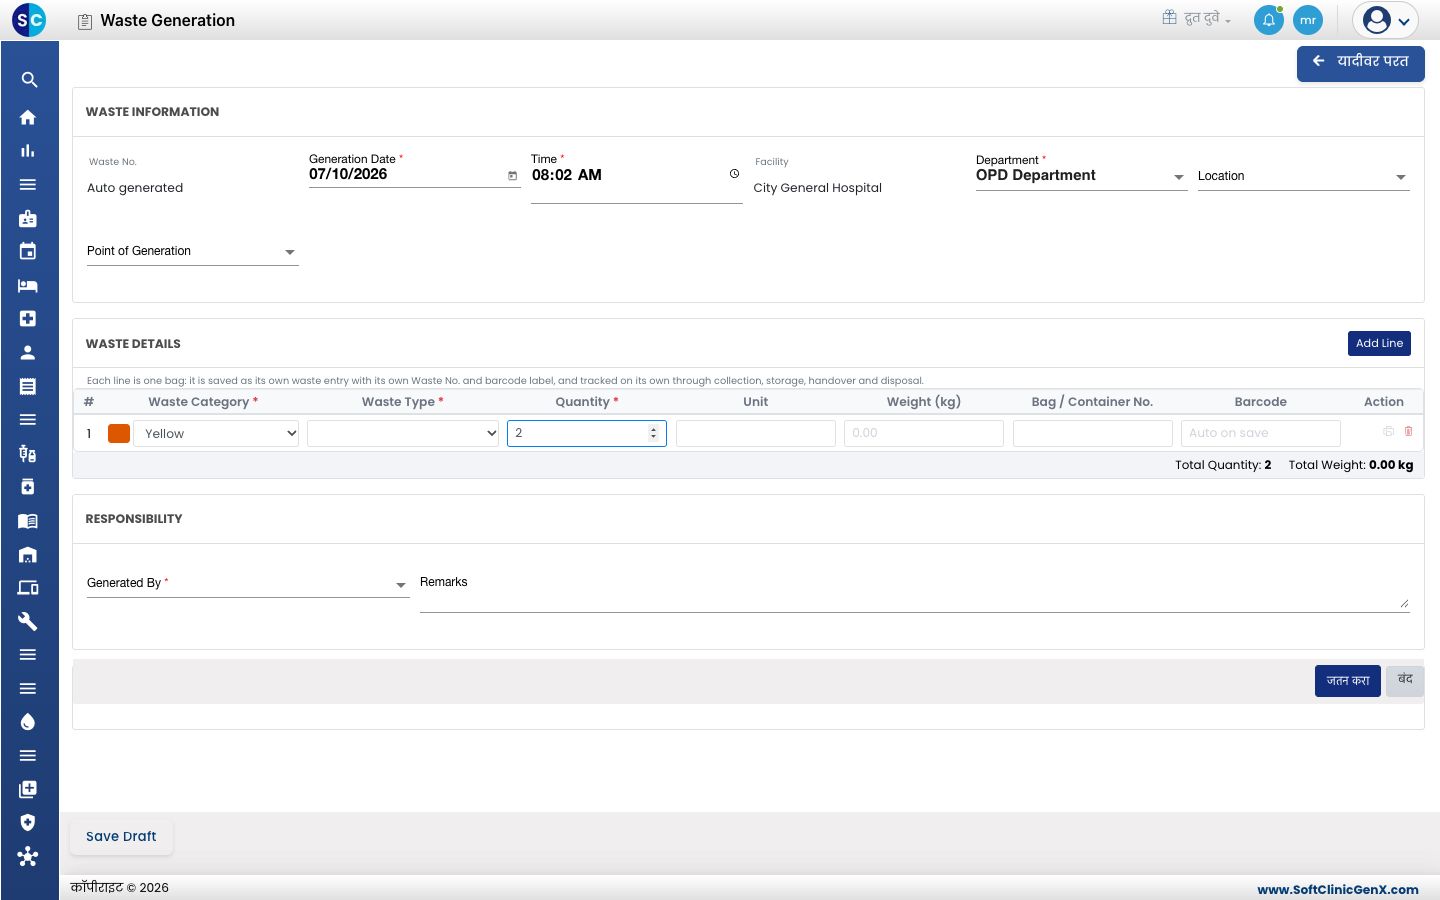The height and width of the screenshot is (900, 1440).
Task: Click the shield icon in the sidebar
Action: tap(28, 823)
